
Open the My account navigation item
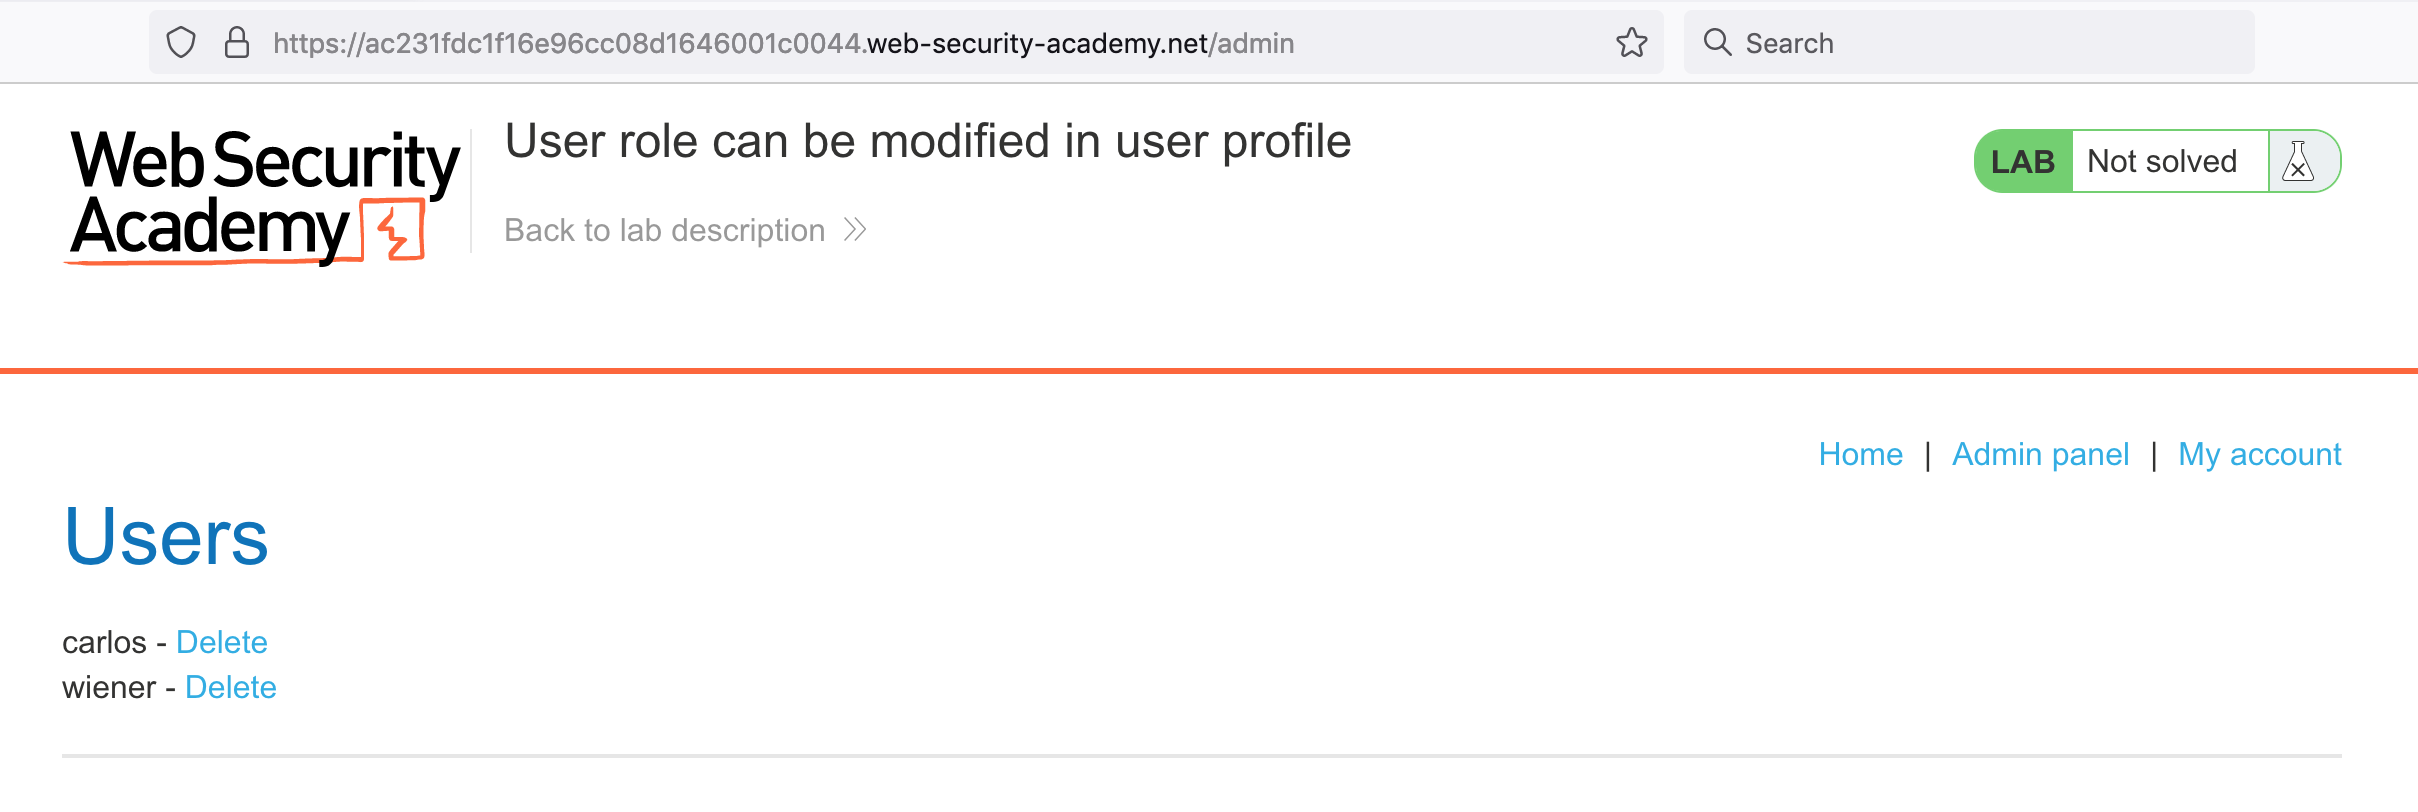click(2259, 454)
